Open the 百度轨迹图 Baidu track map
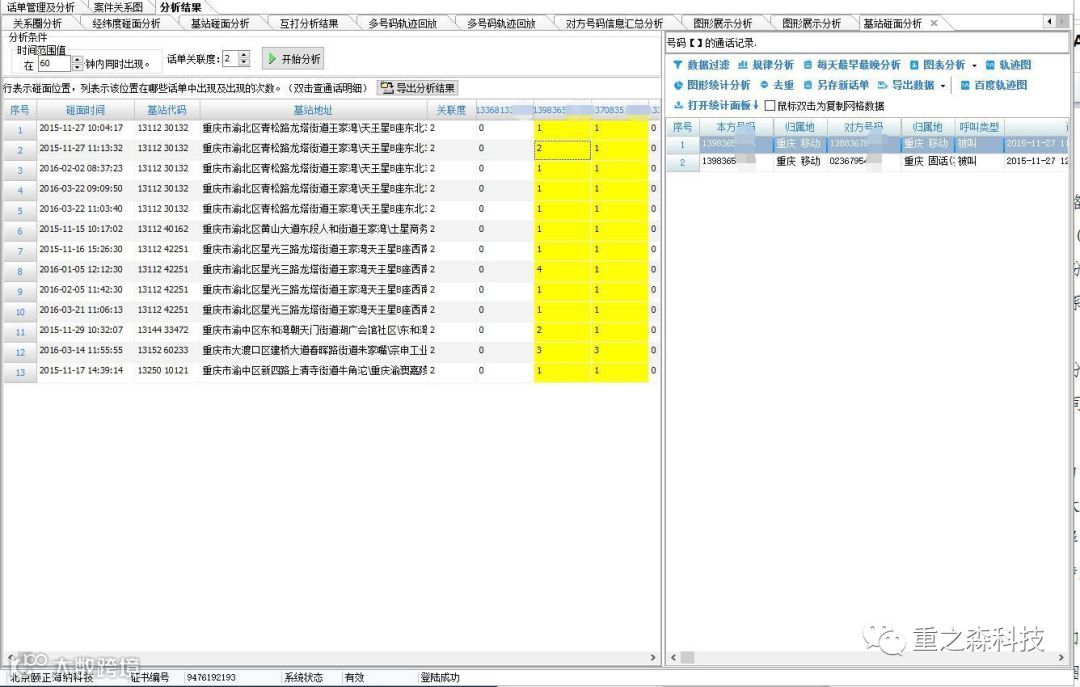This screenshot has height=687, width=1080. [x=994, y=85]
